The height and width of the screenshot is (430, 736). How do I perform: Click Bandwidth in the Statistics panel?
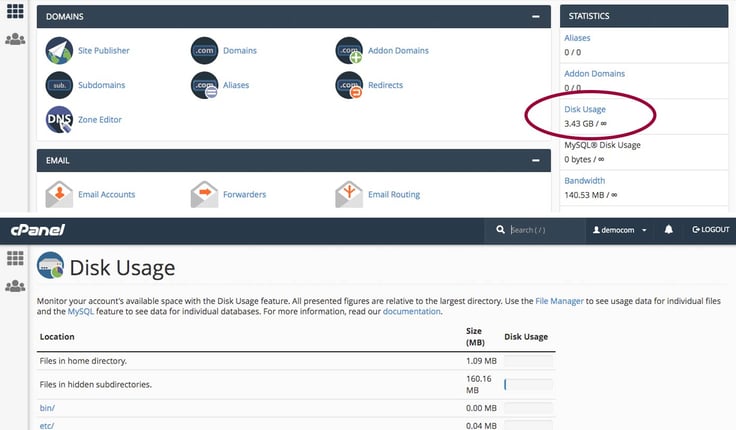[x=584, y=181]
